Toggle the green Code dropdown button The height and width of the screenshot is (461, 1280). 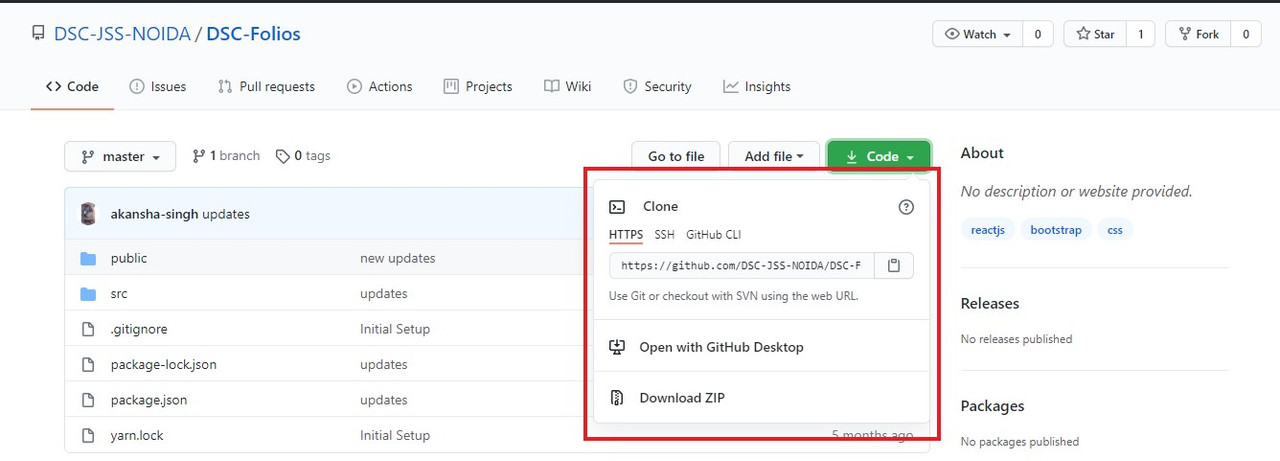[x=879, y=156]
